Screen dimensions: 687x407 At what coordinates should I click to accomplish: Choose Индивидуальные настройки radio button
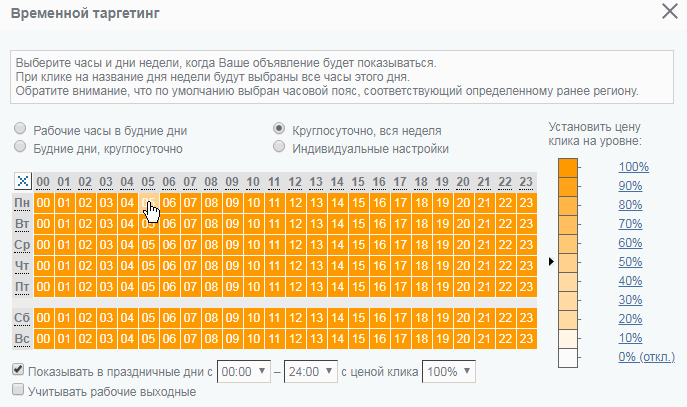click(x=279, y=146)
